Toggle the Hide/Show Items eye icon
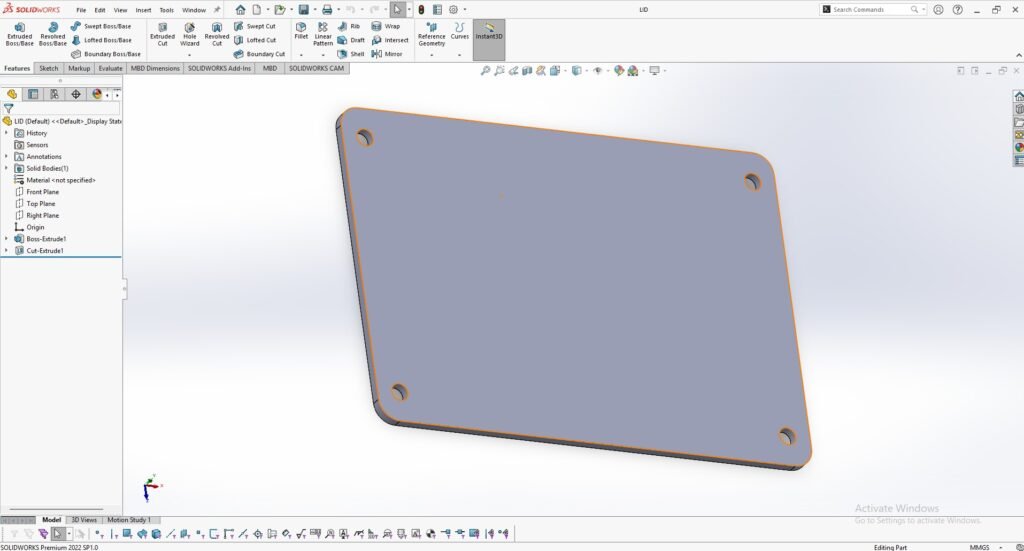Screen dimensions: 1024x551 coord(598,71)
